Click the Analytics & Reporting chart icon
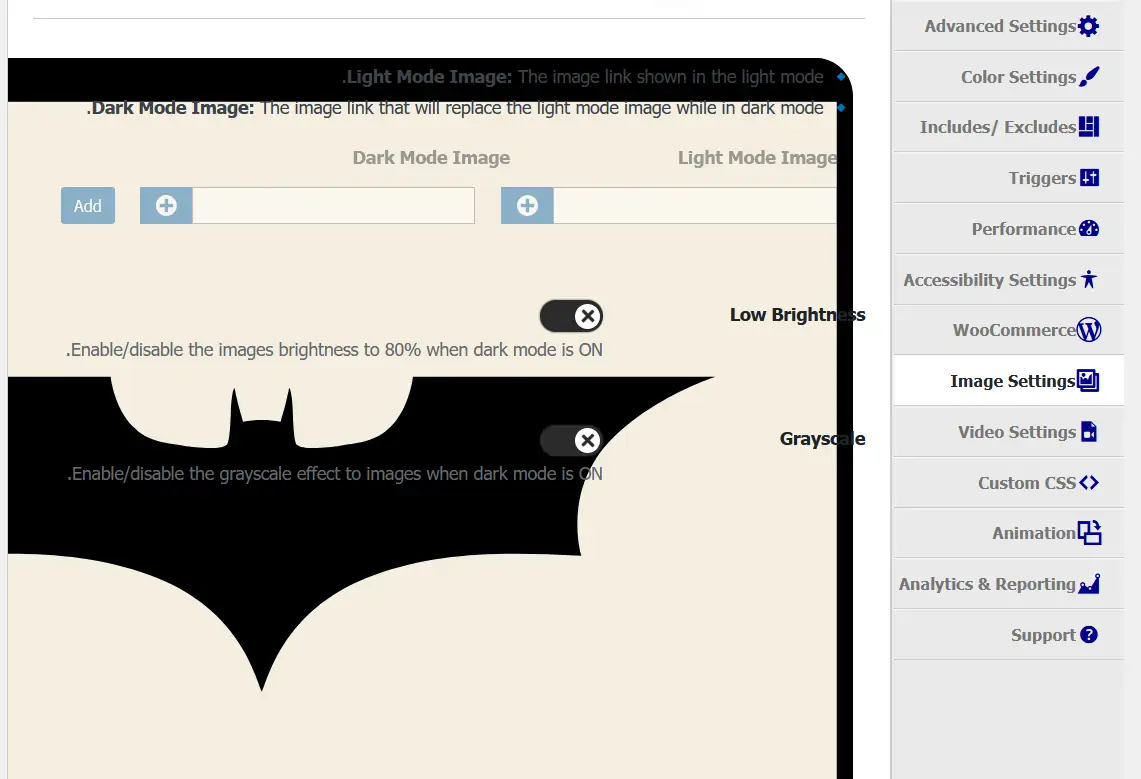The height and width of the screenshot is (779, 1141). [x=1089, y=583]
